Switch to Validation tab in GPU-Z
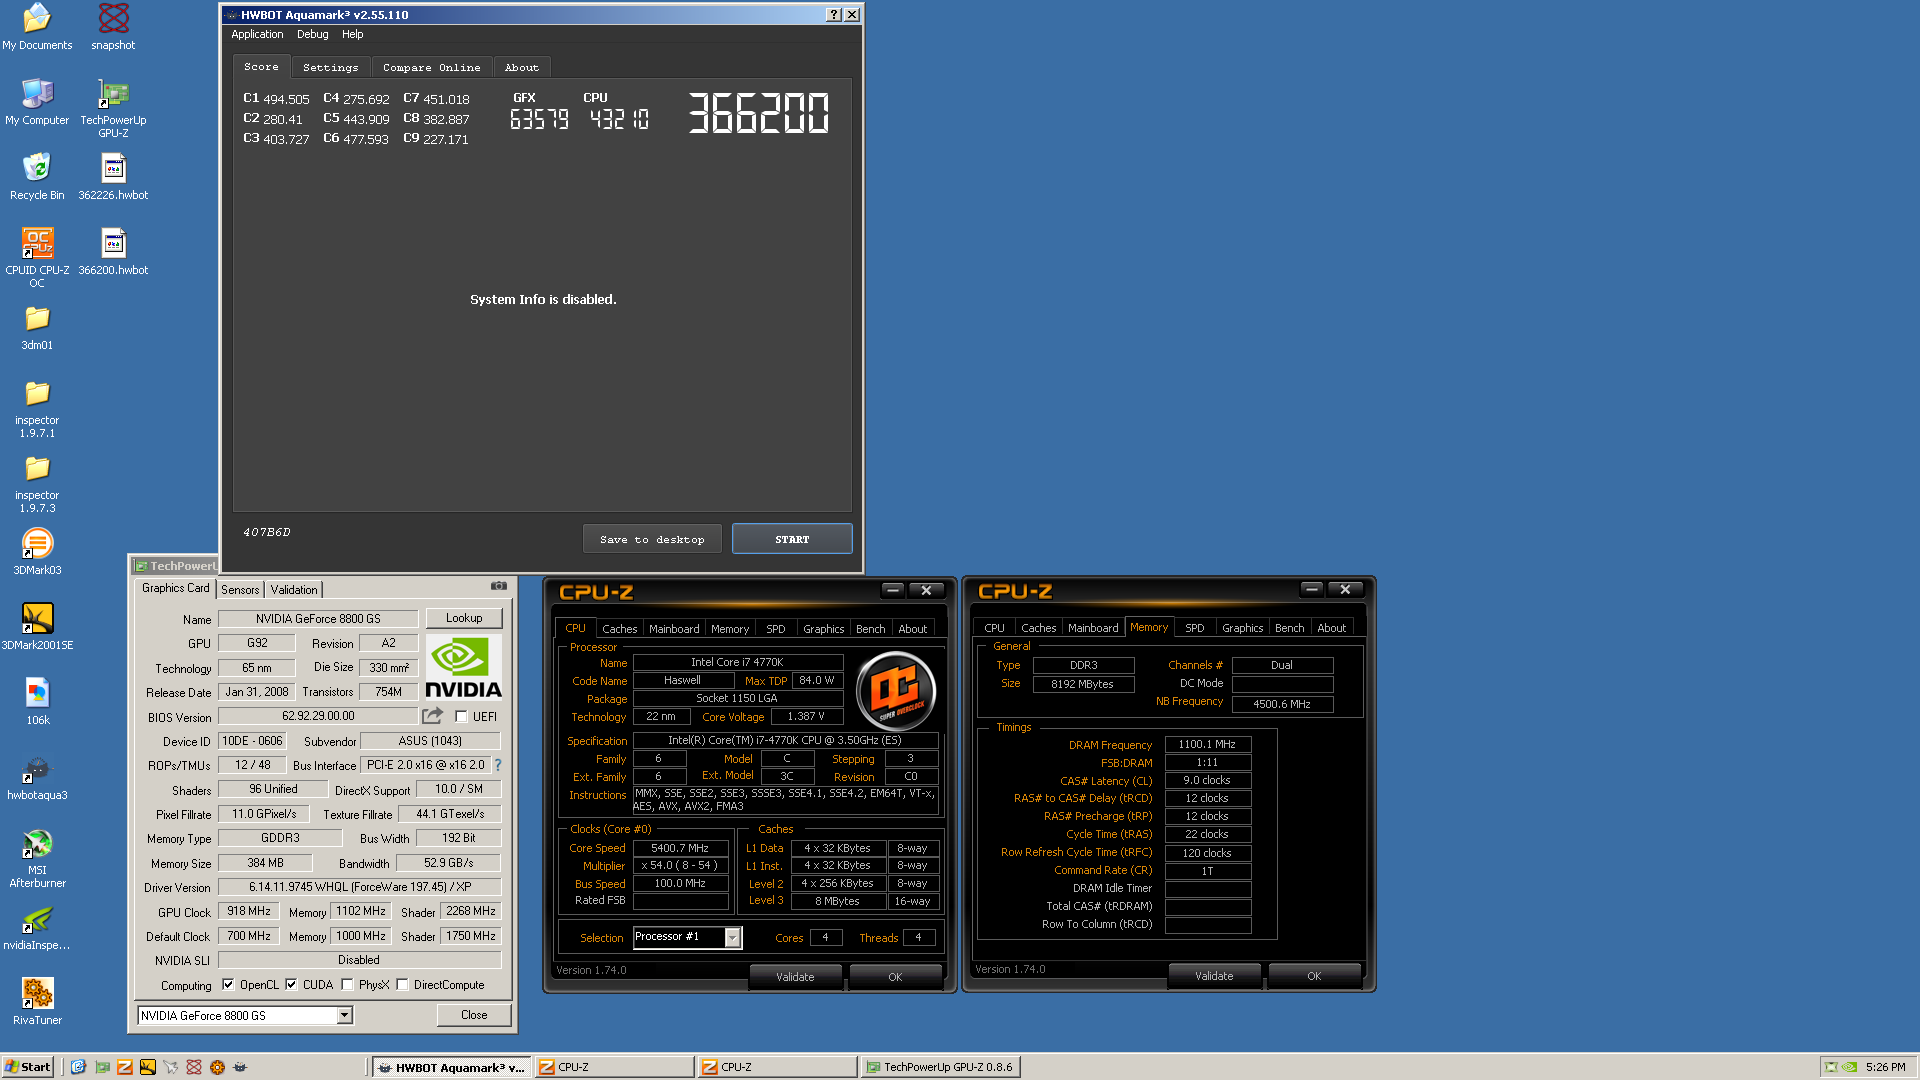Image resolution: width=1920 pixels, height=1080 pixels. point(294,590)
